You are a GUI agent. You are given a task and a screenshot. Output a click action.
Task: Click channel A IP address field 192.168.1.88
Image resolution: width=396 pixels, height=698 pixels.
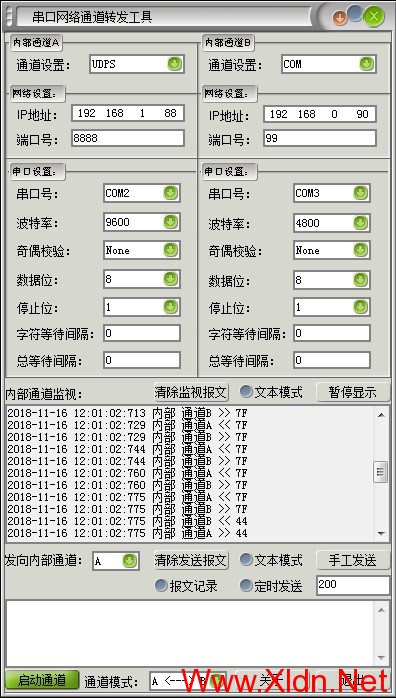[x=128, y=113]
